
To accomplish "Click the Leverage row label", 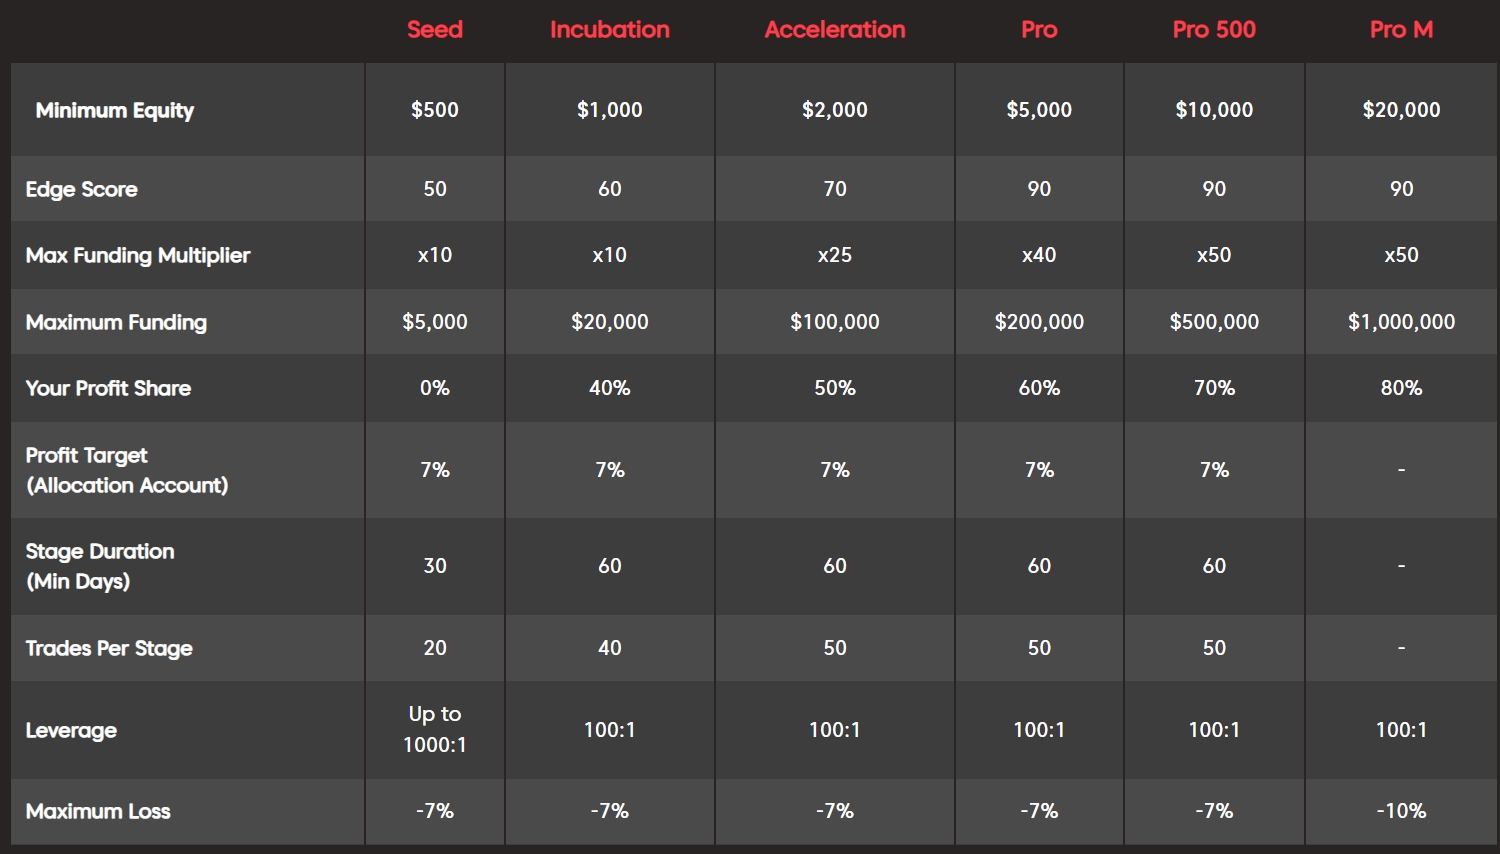I will (71, 730).
